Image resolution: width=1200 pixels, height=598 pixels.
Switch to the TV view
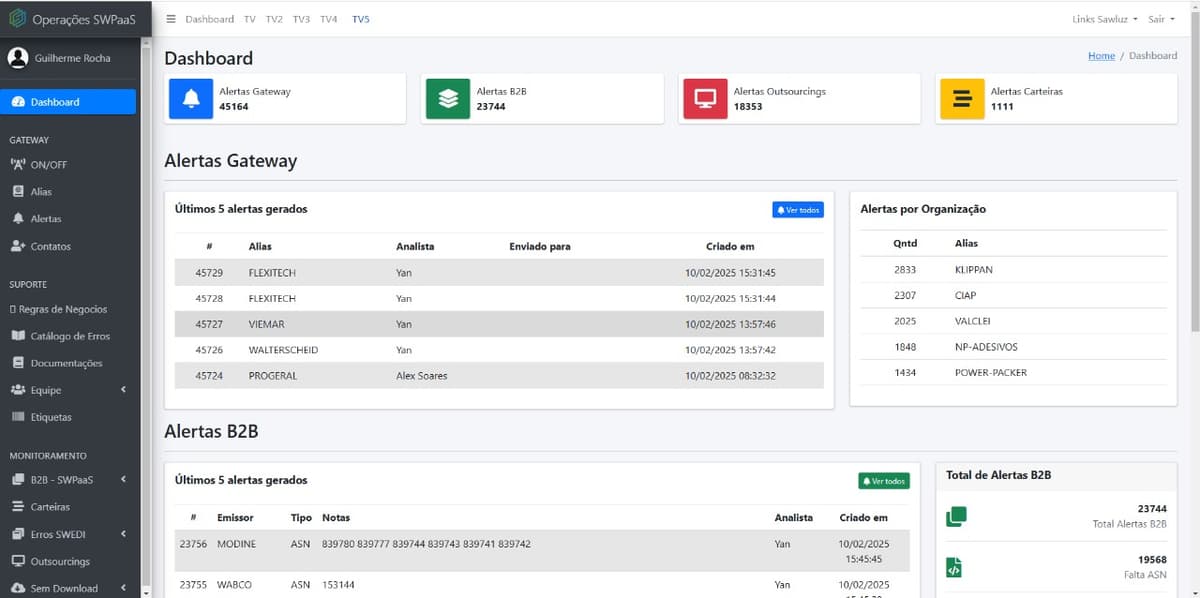(x=249, y=19)
